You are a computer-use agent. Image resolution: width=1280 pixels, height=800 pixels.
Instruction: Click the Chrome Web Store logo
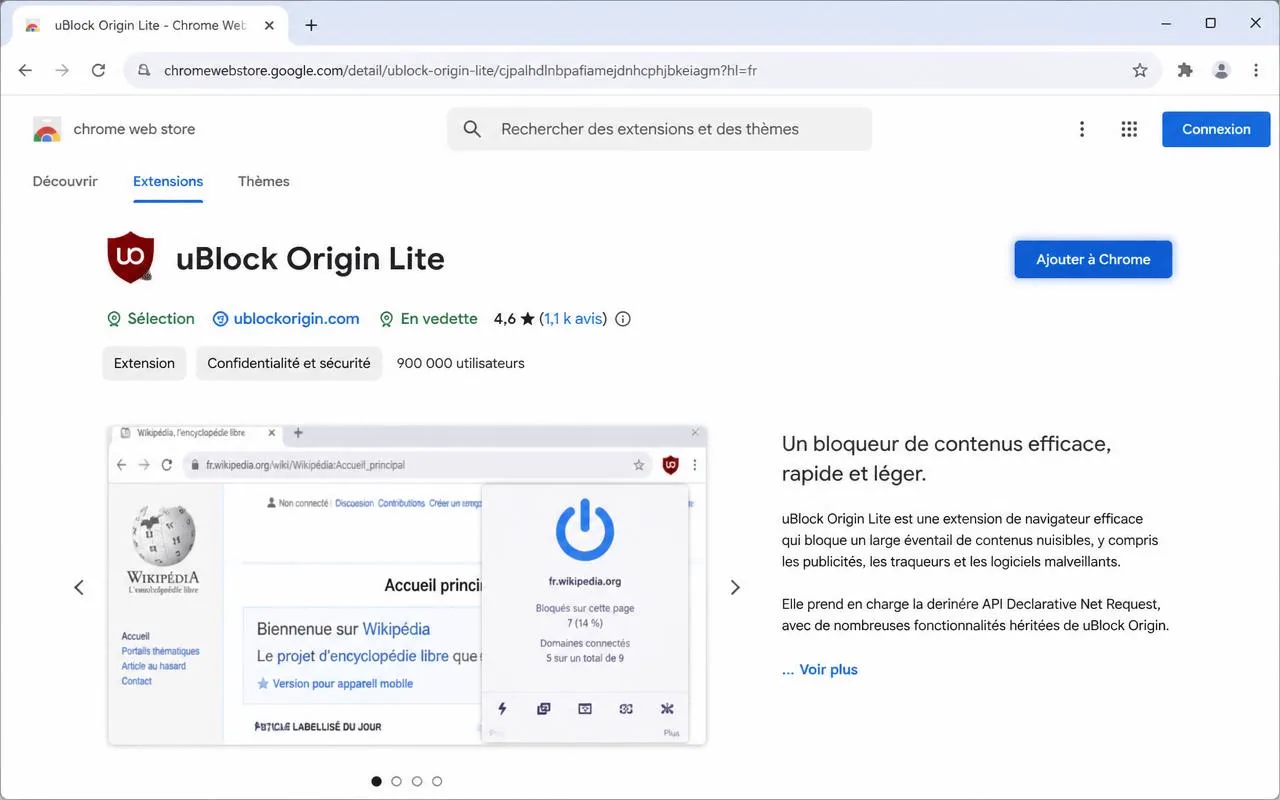[x=47, y=129]
